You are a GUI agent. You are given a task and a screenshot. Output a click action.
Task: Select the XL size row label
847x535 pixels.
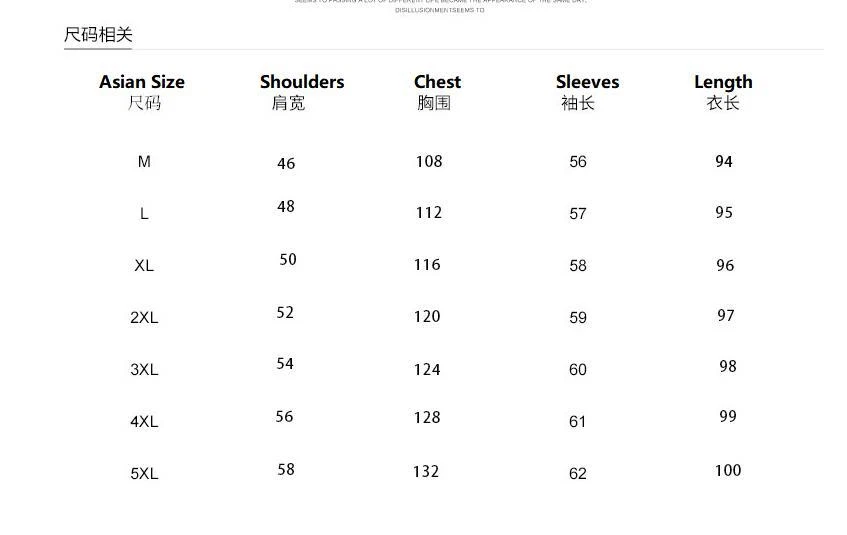[x=144, y=266]
